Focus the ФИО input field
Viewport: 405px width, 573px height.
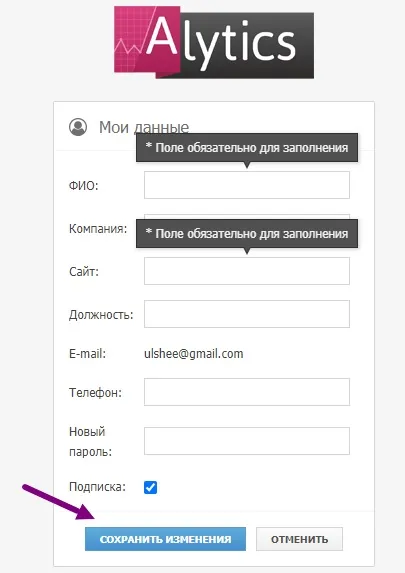click(x=247, y=185)
